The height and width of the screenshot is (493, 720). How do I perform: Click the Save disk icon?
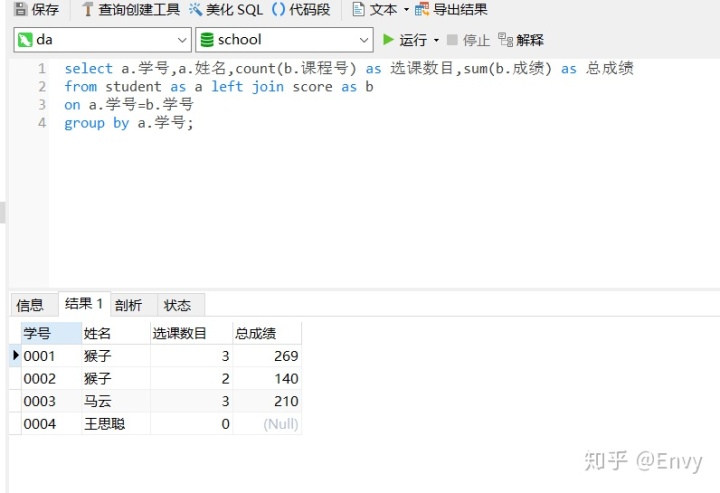pyautogui.click(x=21, y=9)
